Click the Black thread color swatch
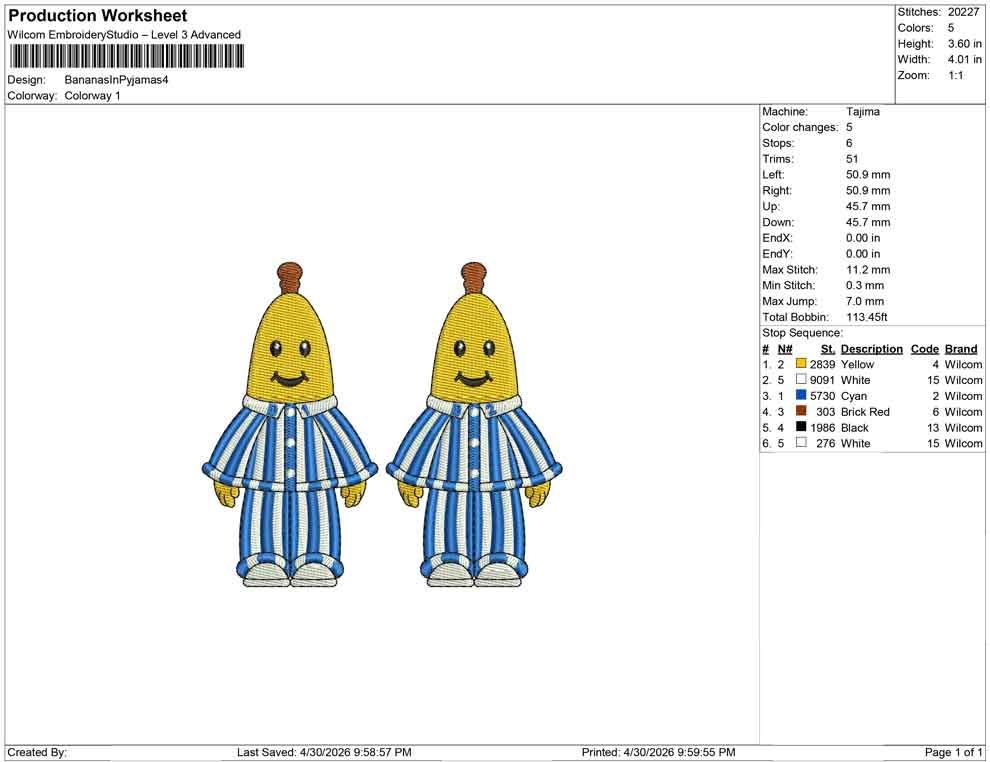This screenshot has height=762, width=990. pyautogui.click(x=801, y=427)
